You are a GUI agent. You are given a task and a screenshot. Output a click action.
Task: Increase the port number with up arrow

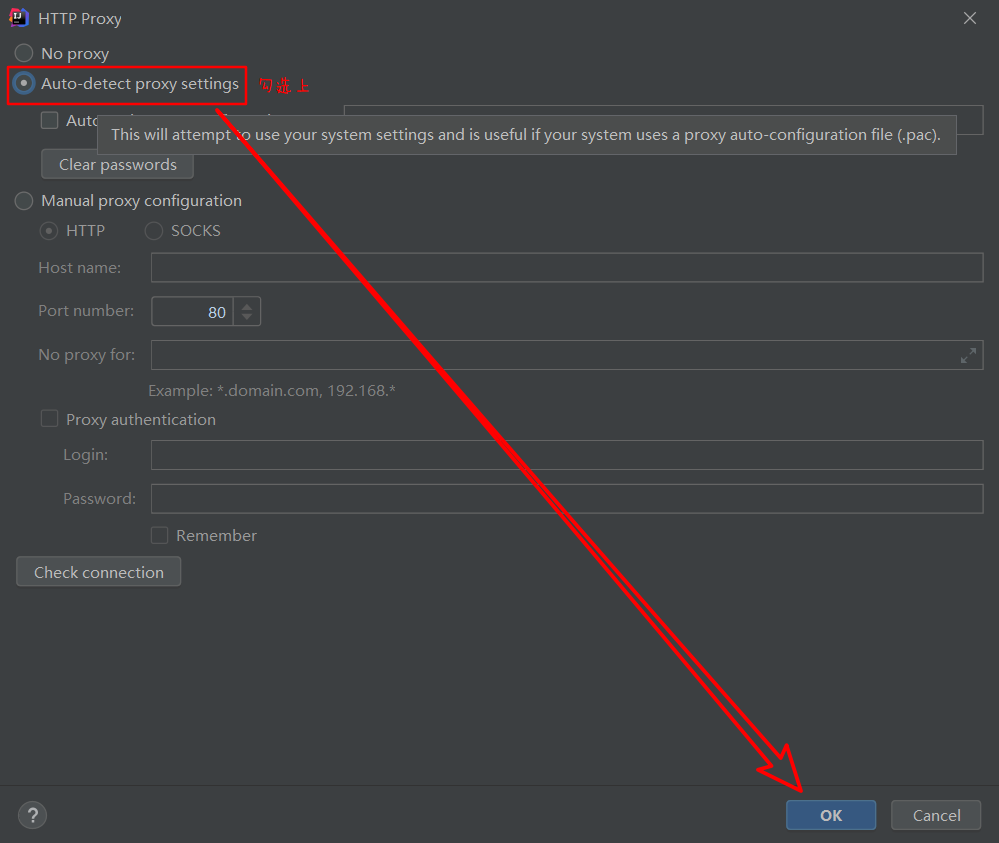coord(247,306)
